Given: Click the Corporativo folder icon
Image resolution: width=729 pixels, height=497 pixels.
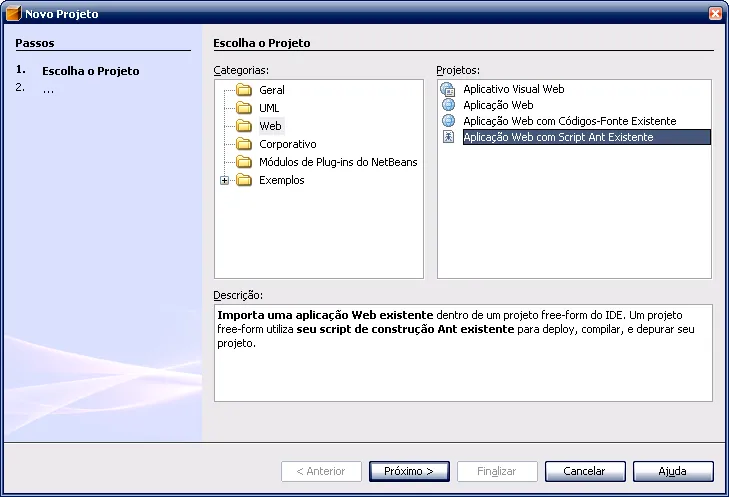Looking at the screenshot, I should [x=244, y=144].
